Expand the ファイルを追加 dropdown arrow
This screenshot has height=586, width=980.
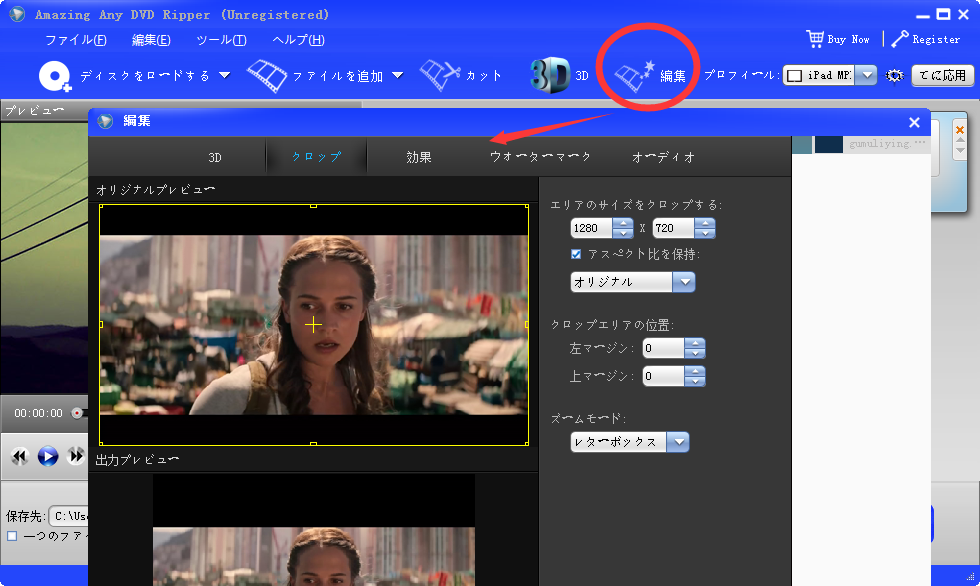coord(398,76)
